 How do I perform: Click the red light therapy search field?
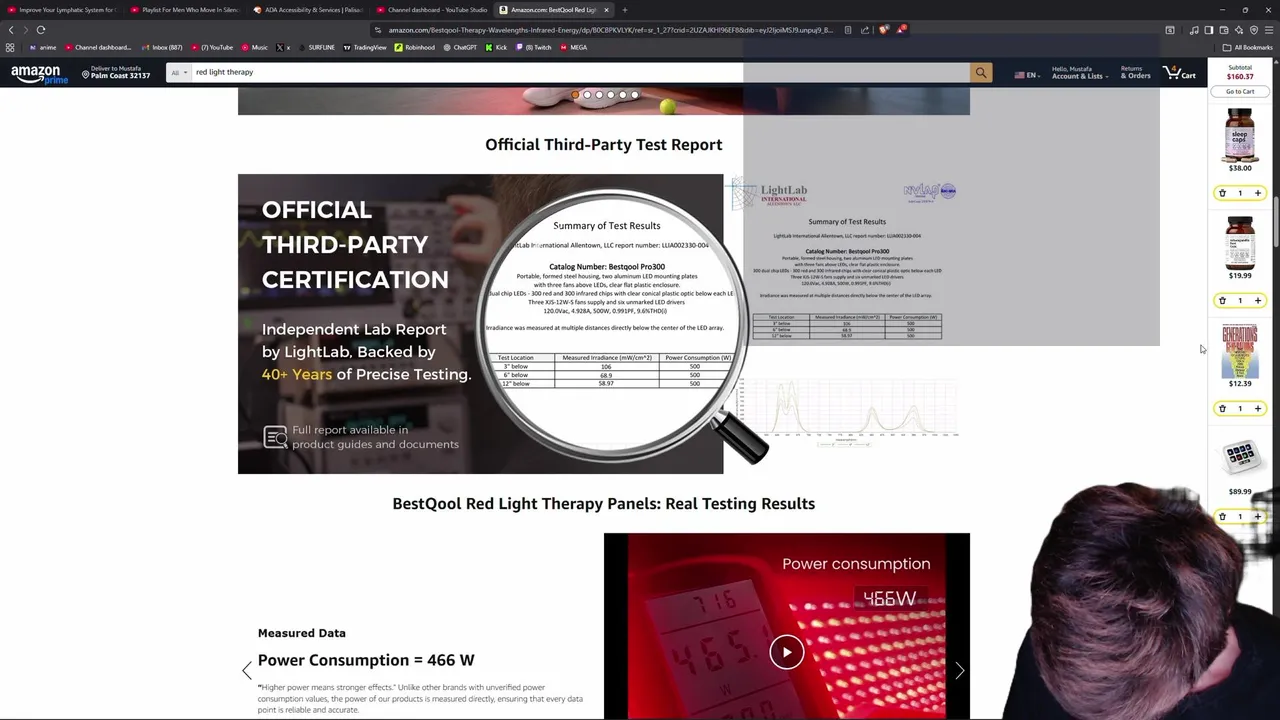coord(580,72)
